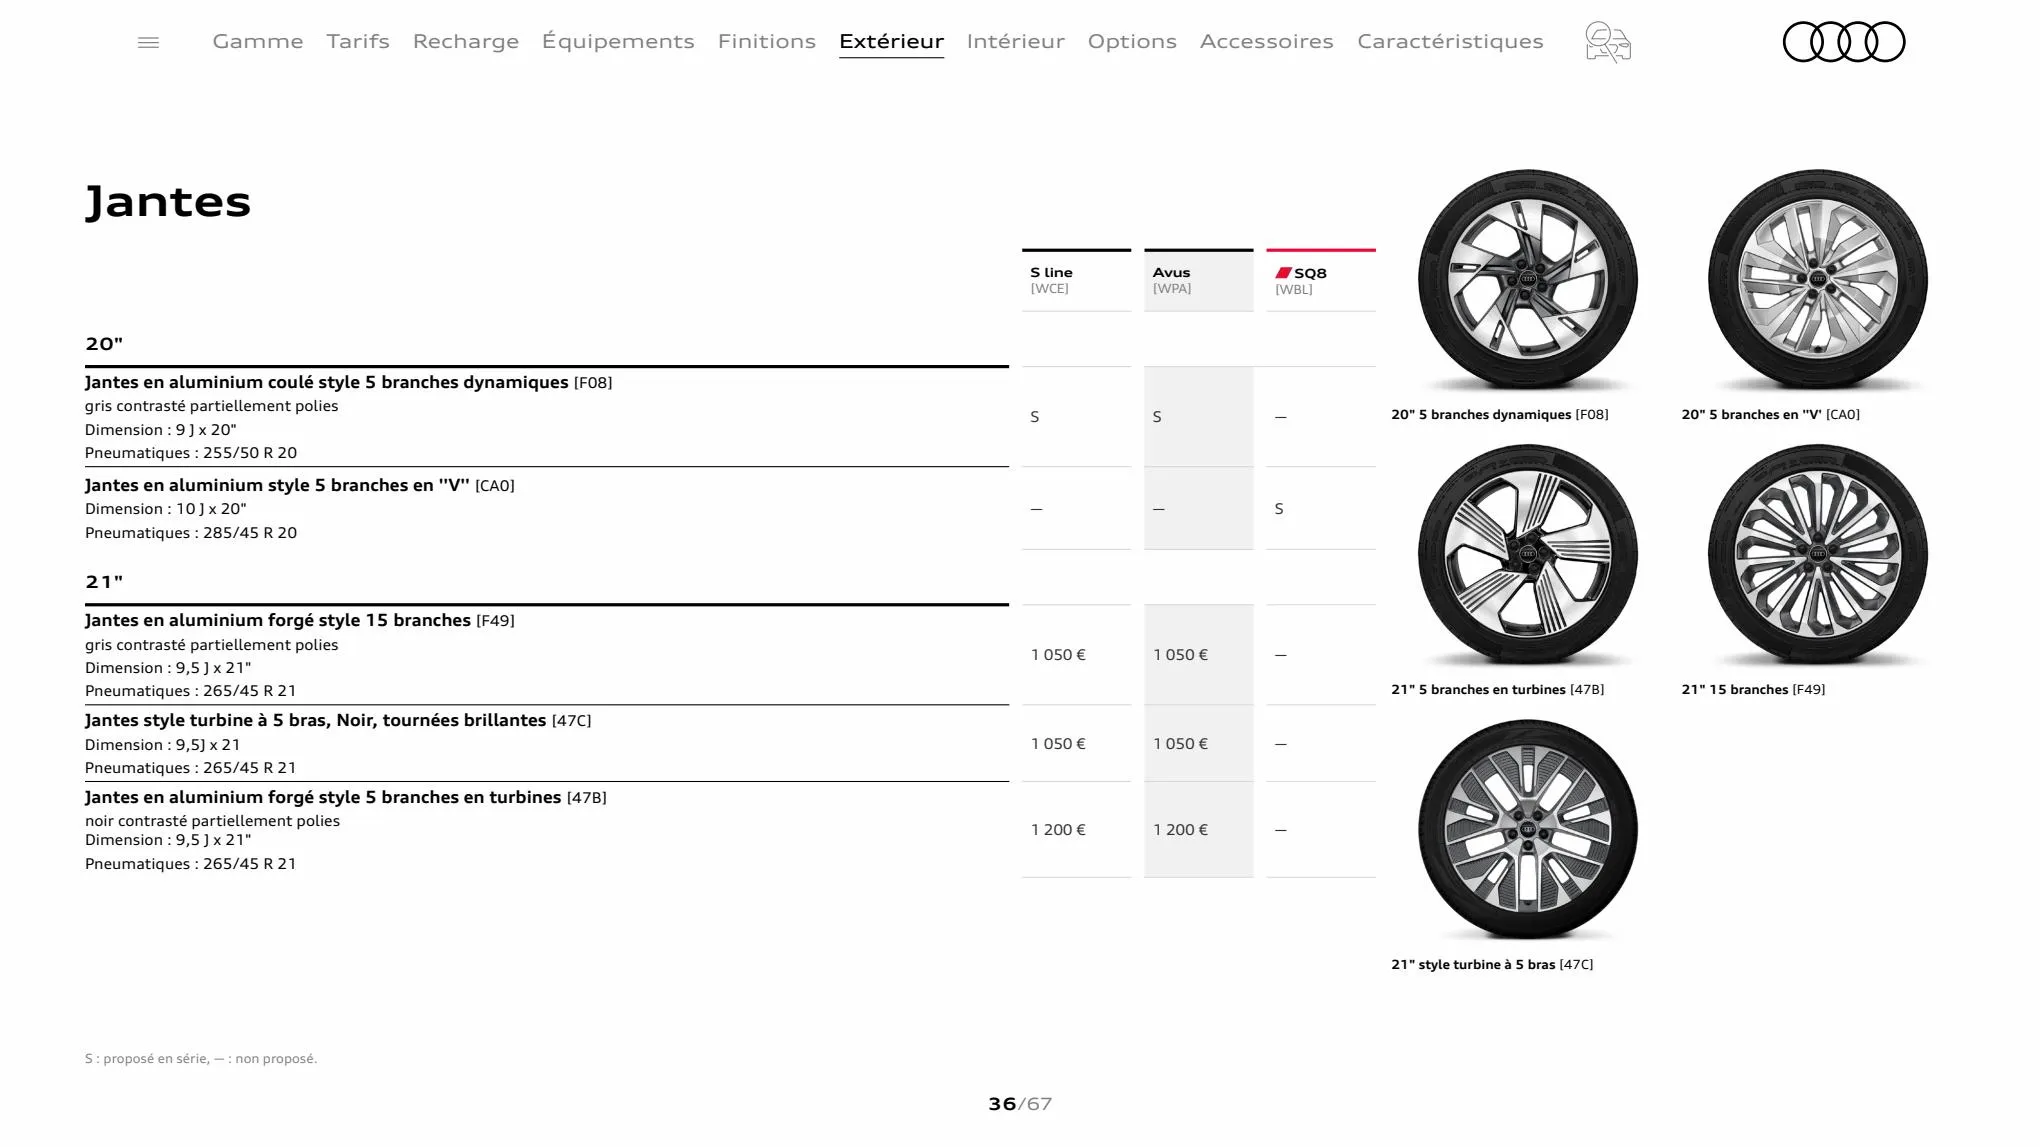Image resolution: width=2040 pixels, height=1147 pixels.
Task: Click the 21" 5 branches en turbines wheel image
Action: coord(1528,555)
